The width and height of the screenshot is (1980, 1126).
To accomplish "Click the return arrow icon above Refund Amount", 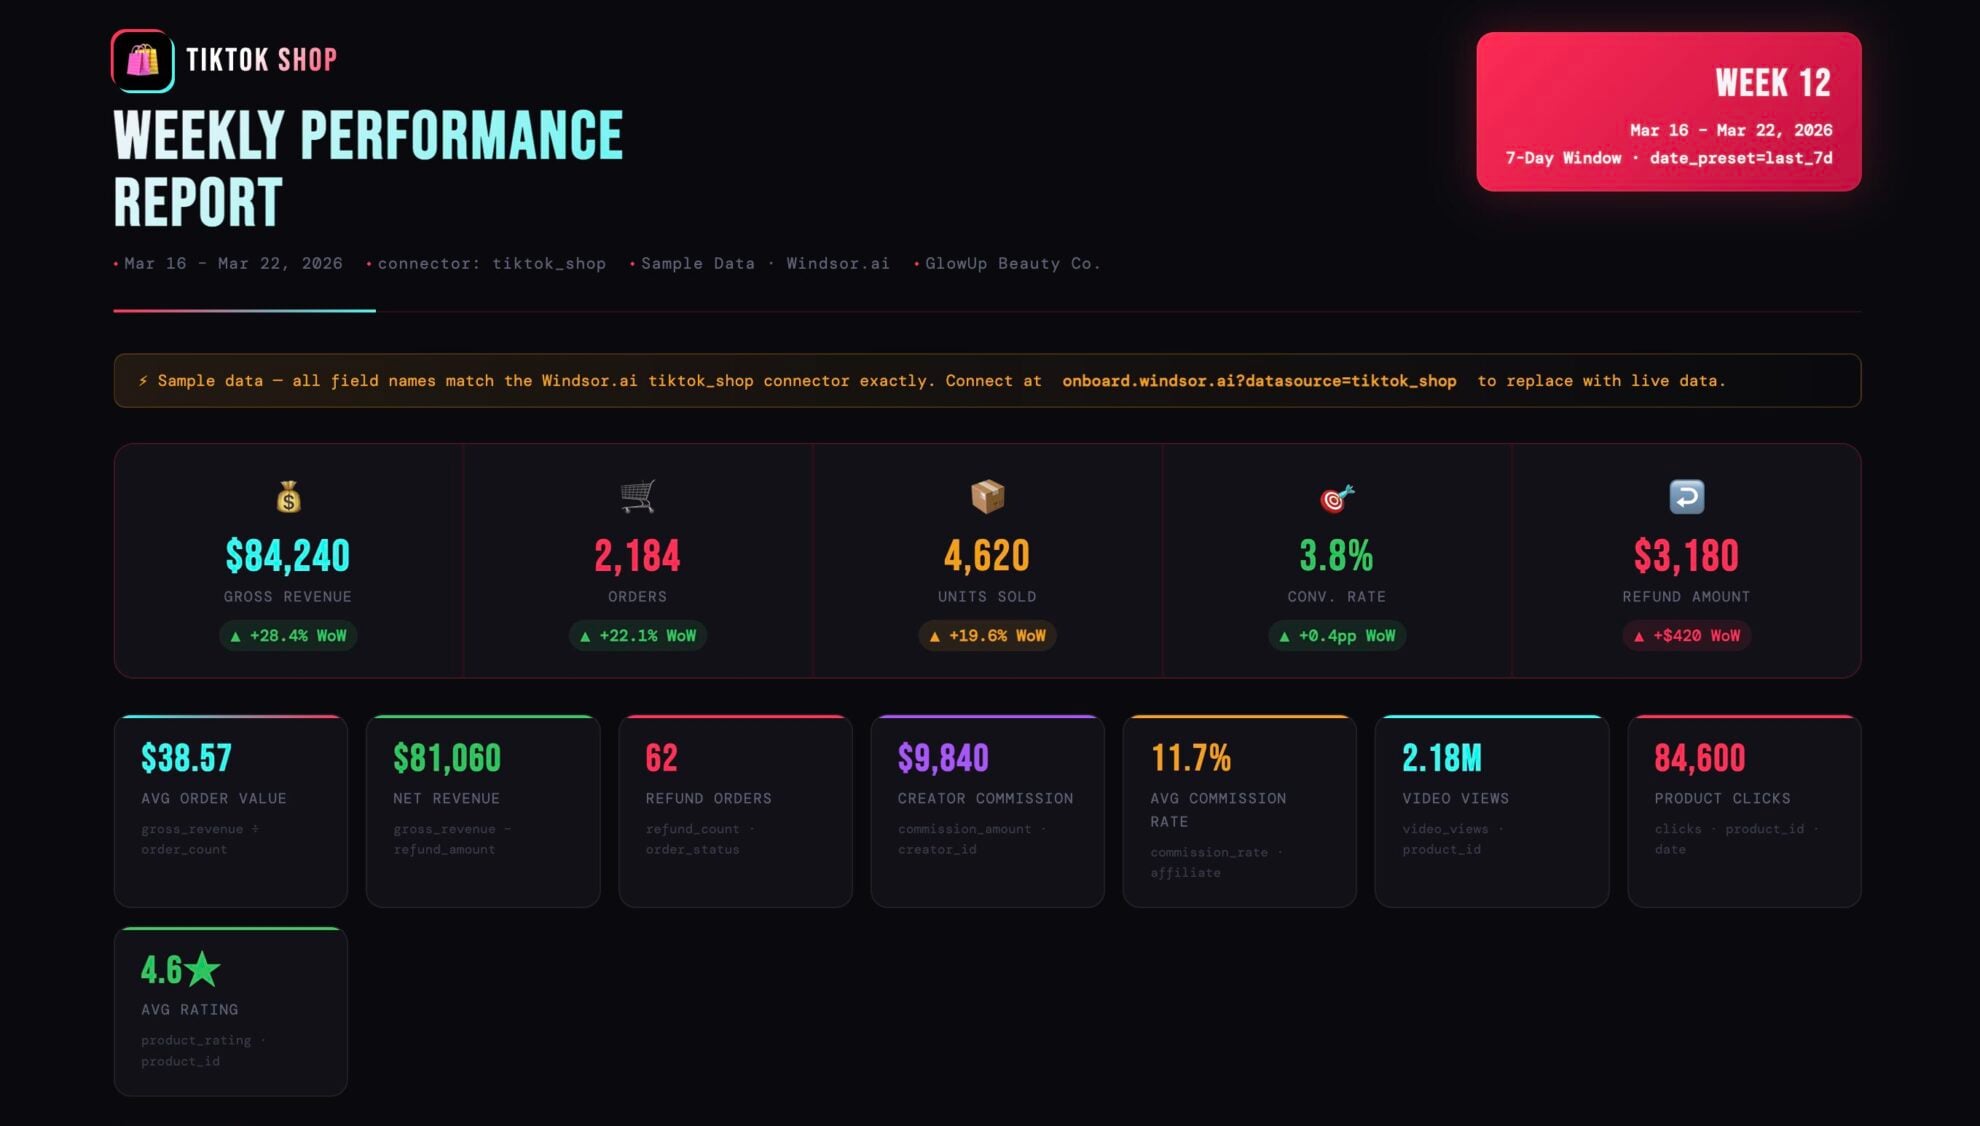I will click(1686, 497).
